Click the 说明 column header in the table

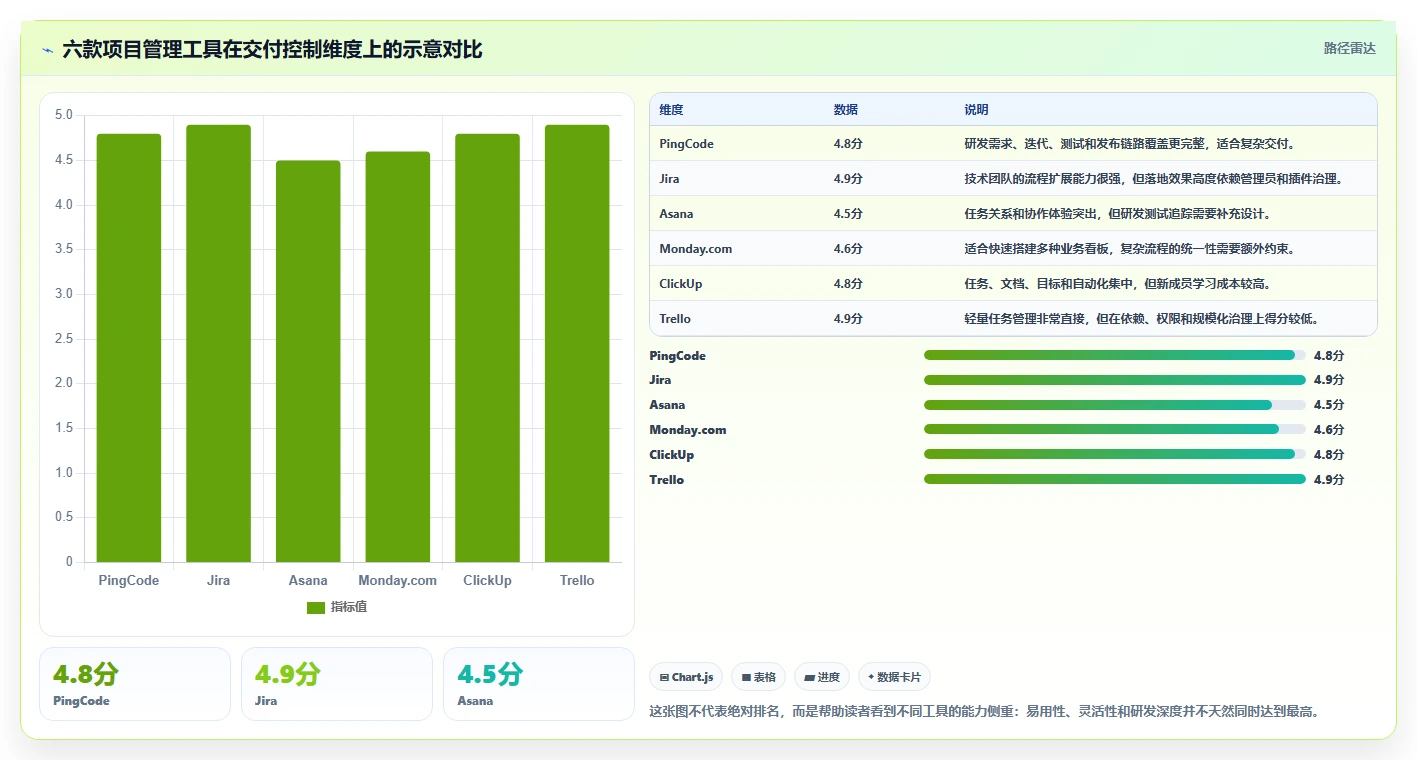(976, 110)
